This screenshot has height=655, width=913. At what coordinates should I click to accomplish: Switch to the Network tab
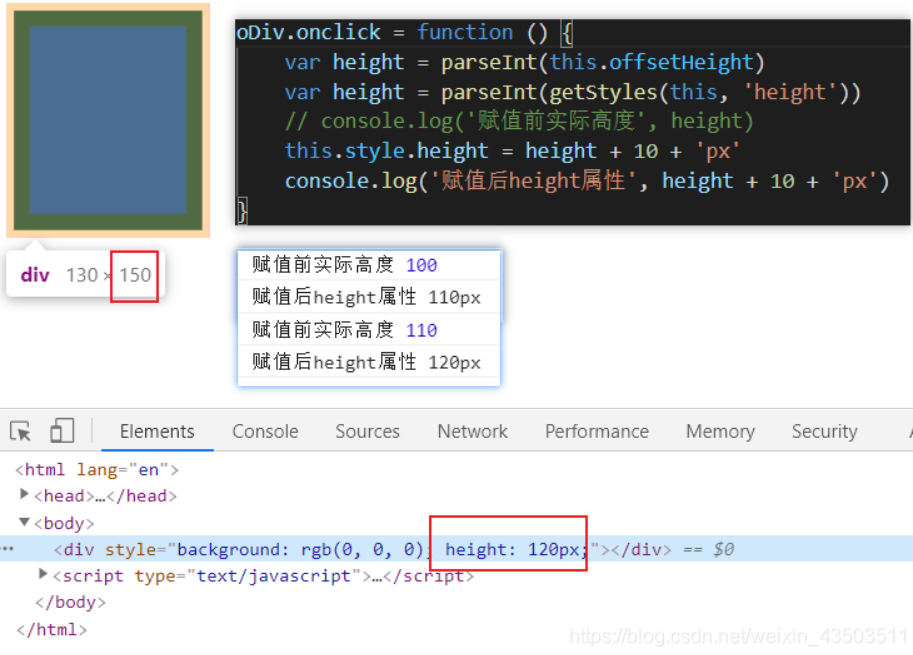tap(472, 431)
